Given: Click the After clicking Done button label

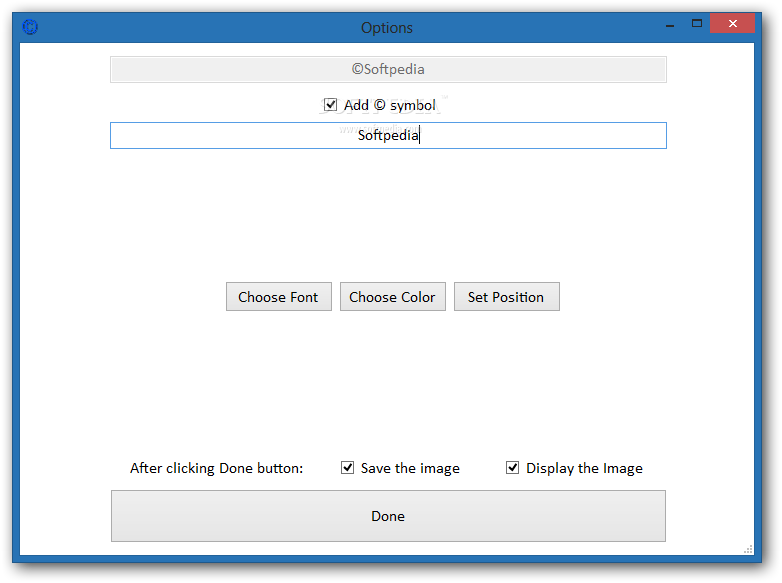Looking at the screenshot, I should [x=216, y=468].
